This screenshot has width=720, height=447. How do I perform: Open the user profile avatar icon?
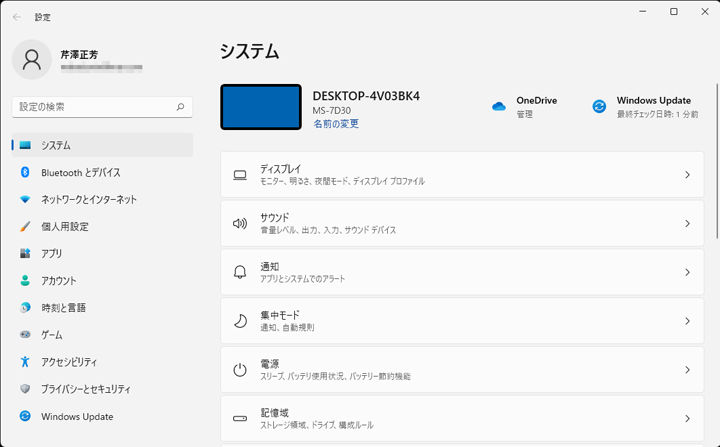click(x=32, y=60)
